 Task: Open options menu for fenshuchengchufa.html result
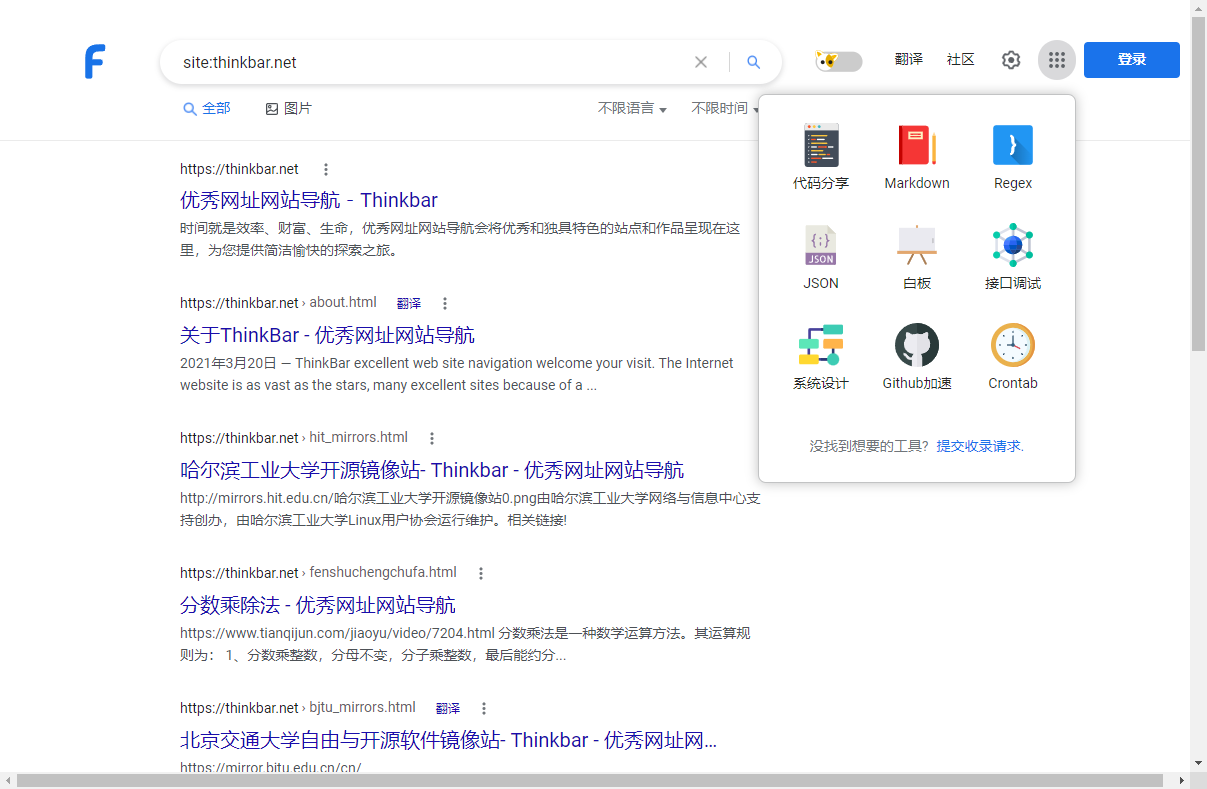pos(481,573)
